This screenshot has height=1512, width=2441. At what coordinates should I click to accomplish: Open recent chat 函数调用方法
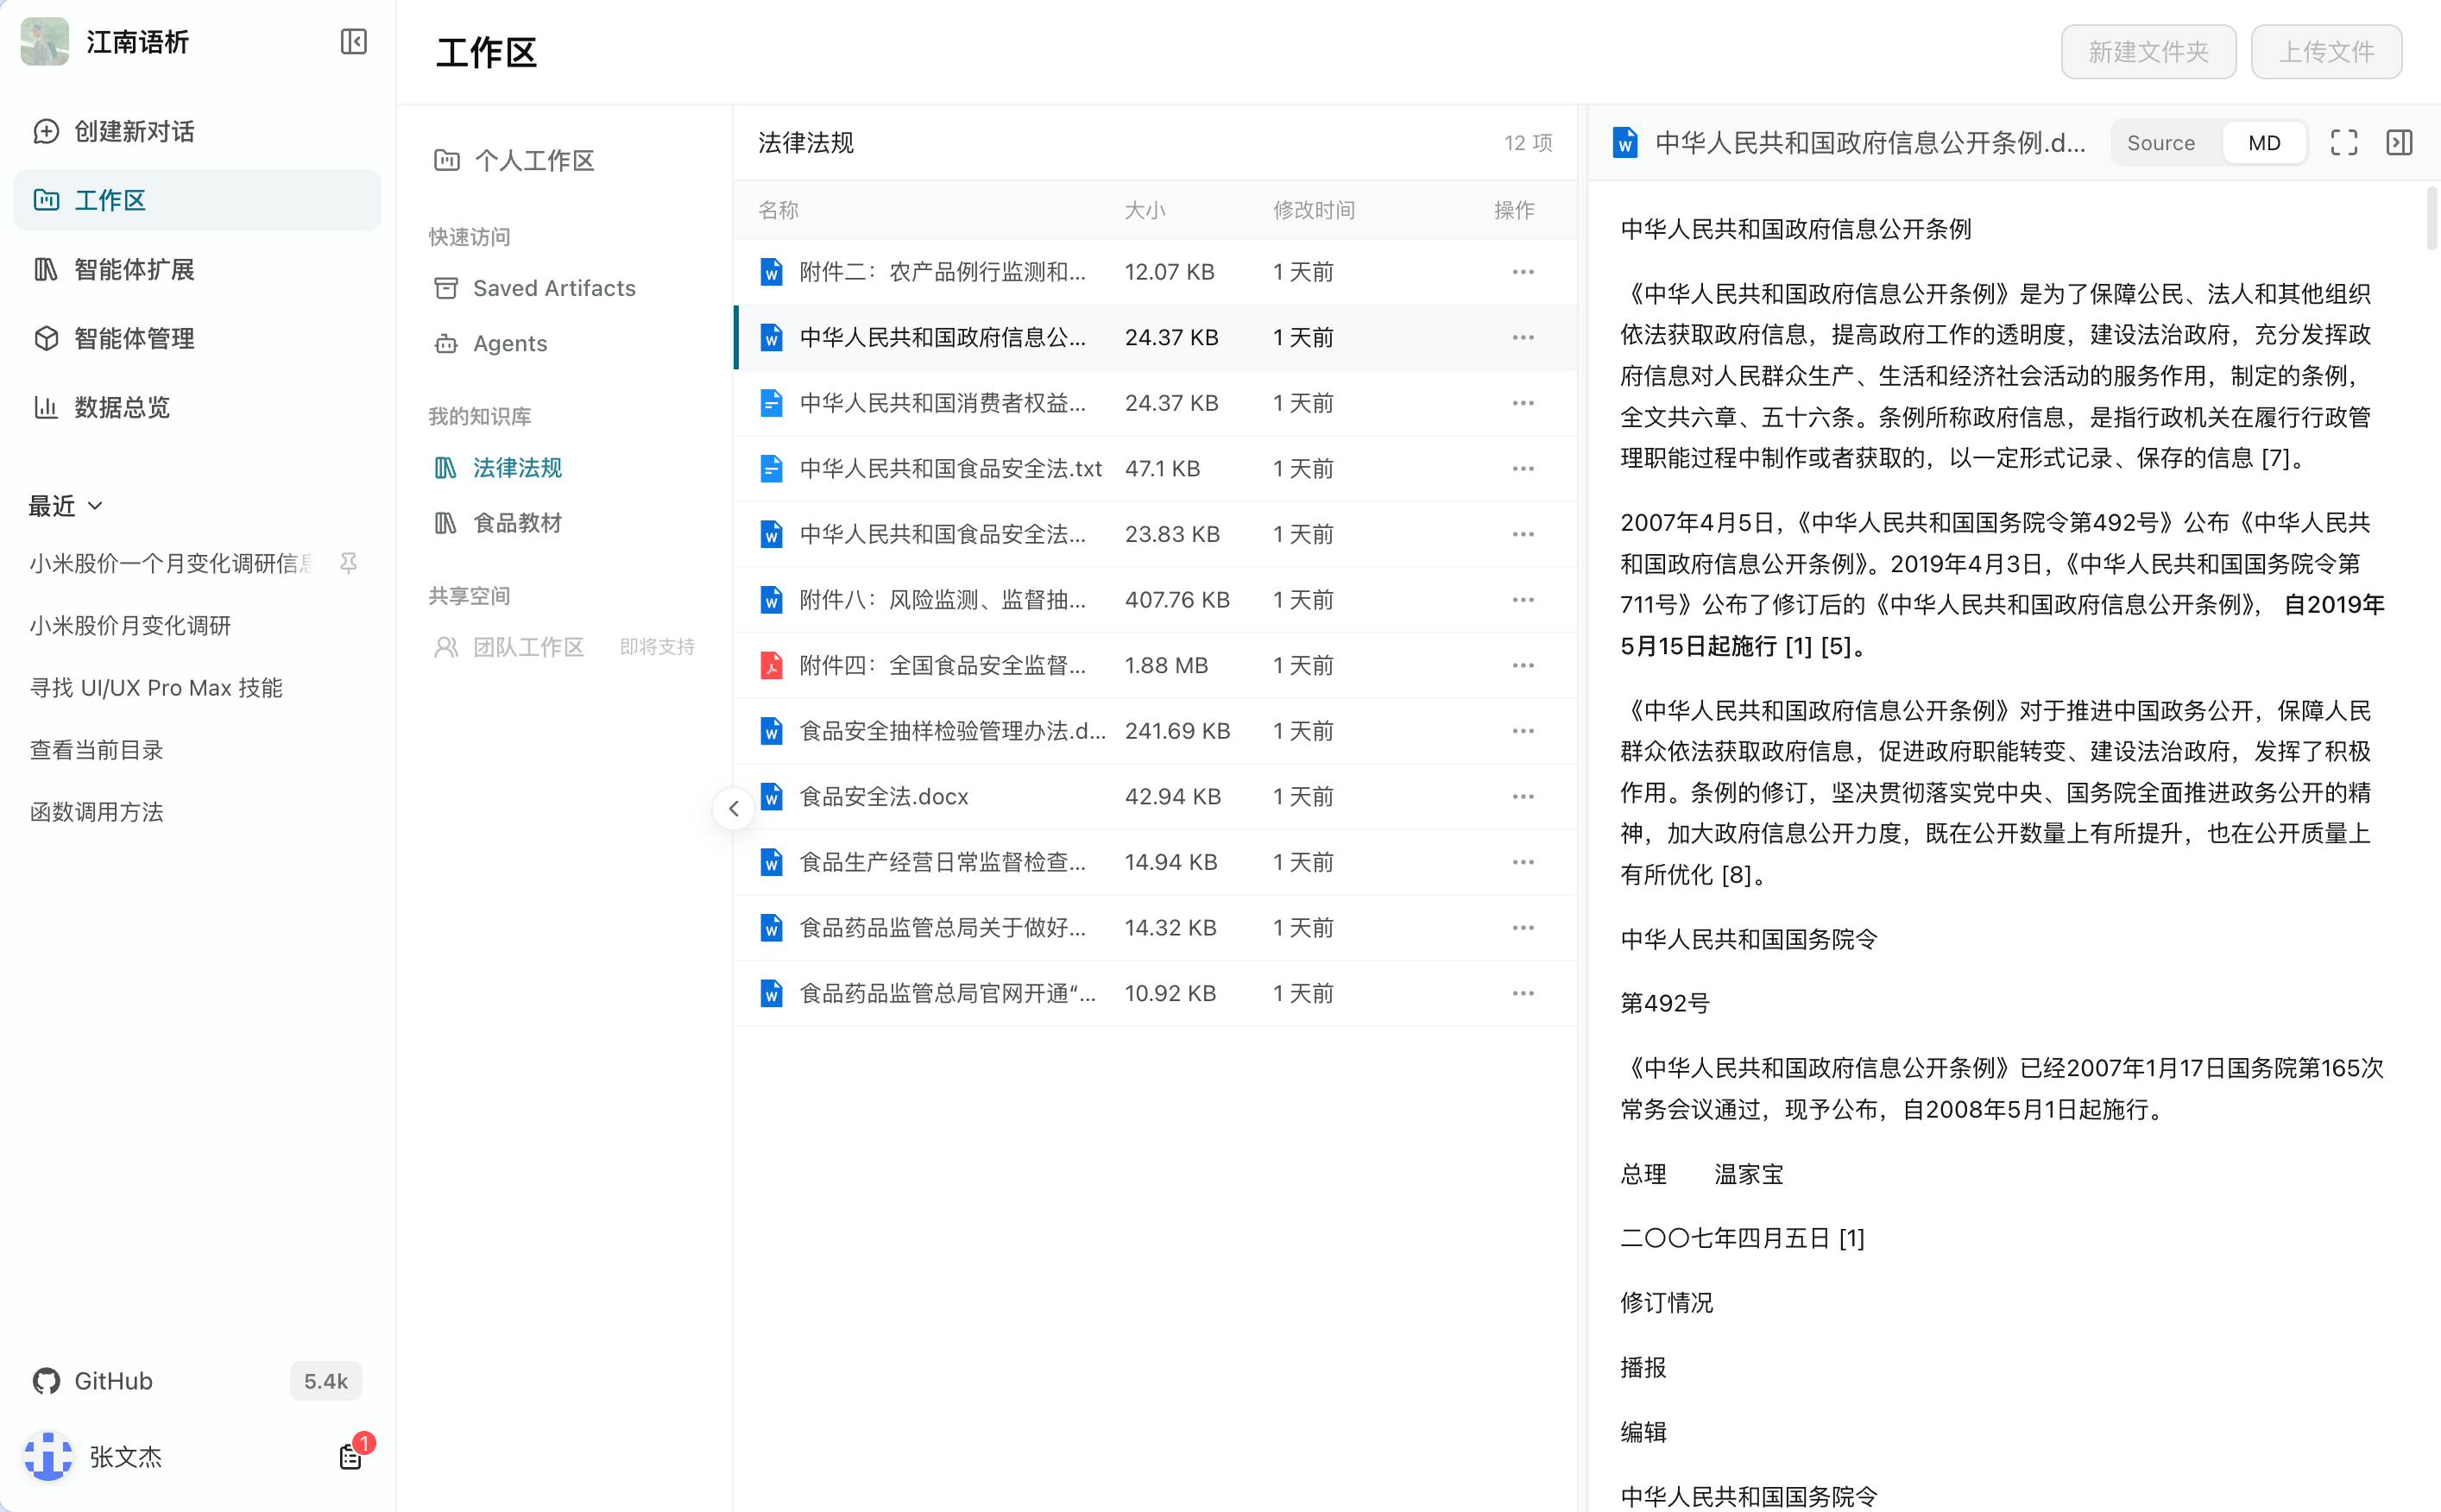coord(97,812)
